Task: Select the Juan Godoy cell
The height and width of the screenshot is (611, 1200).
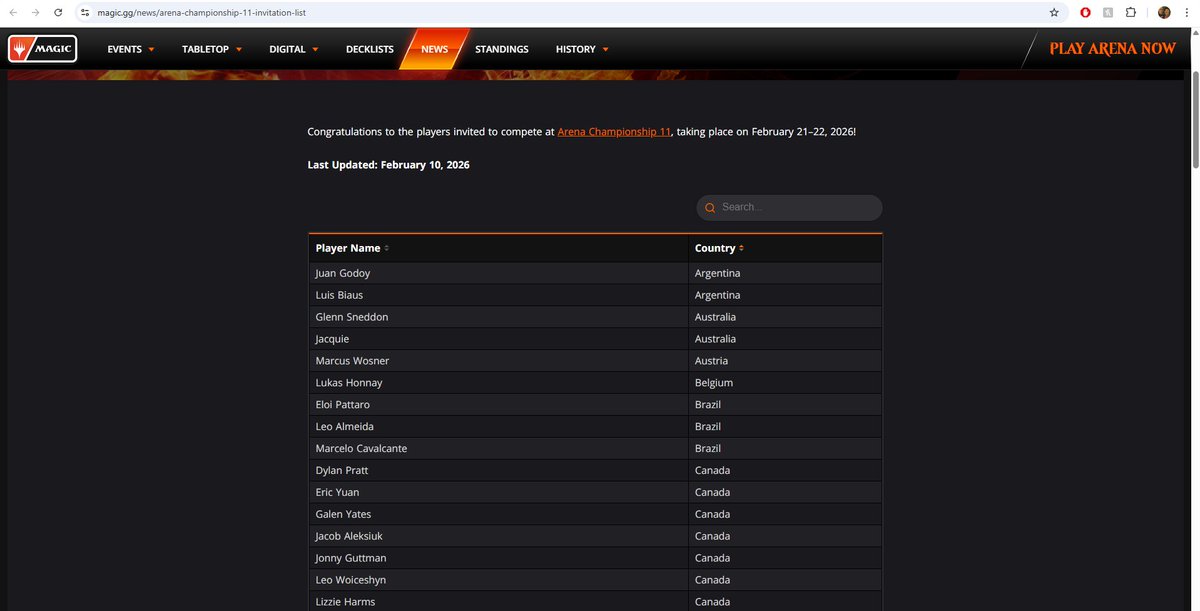Action: pos(498,273)
